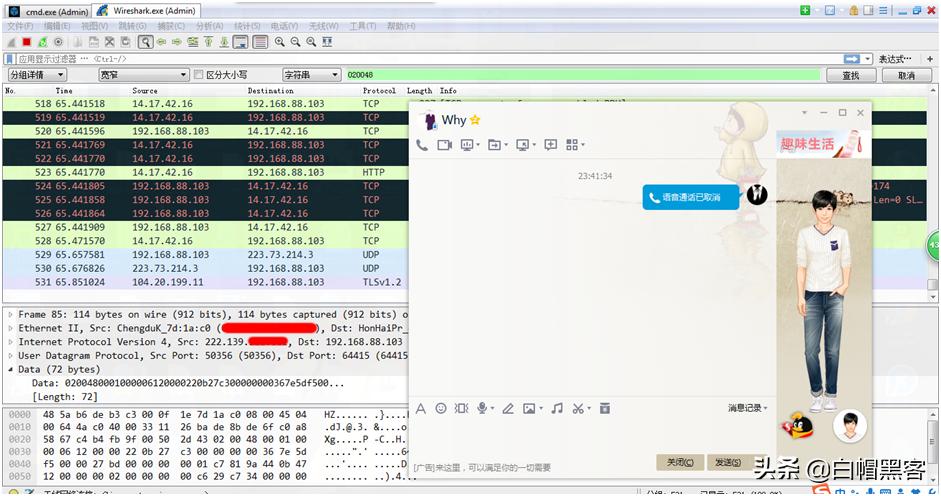Viewport: 941px width, 496px height.
Task: Click the 查找 find button
Action: tap(851, 75)
